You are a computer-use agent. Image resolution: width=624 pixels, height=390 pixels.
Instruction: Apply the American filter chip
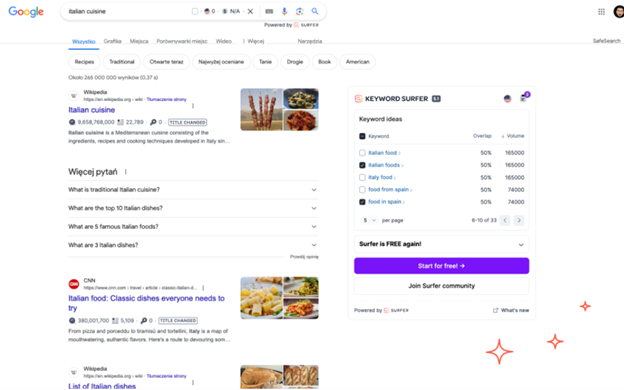coord(358,62)
